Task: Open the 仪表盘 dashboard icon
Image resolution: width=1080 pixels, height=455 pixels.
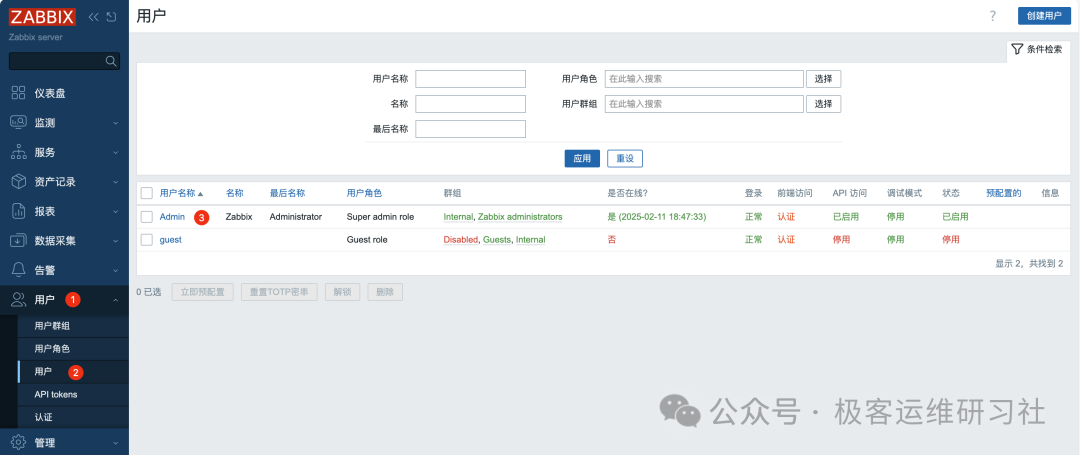Action: click(x=18, y=93)
